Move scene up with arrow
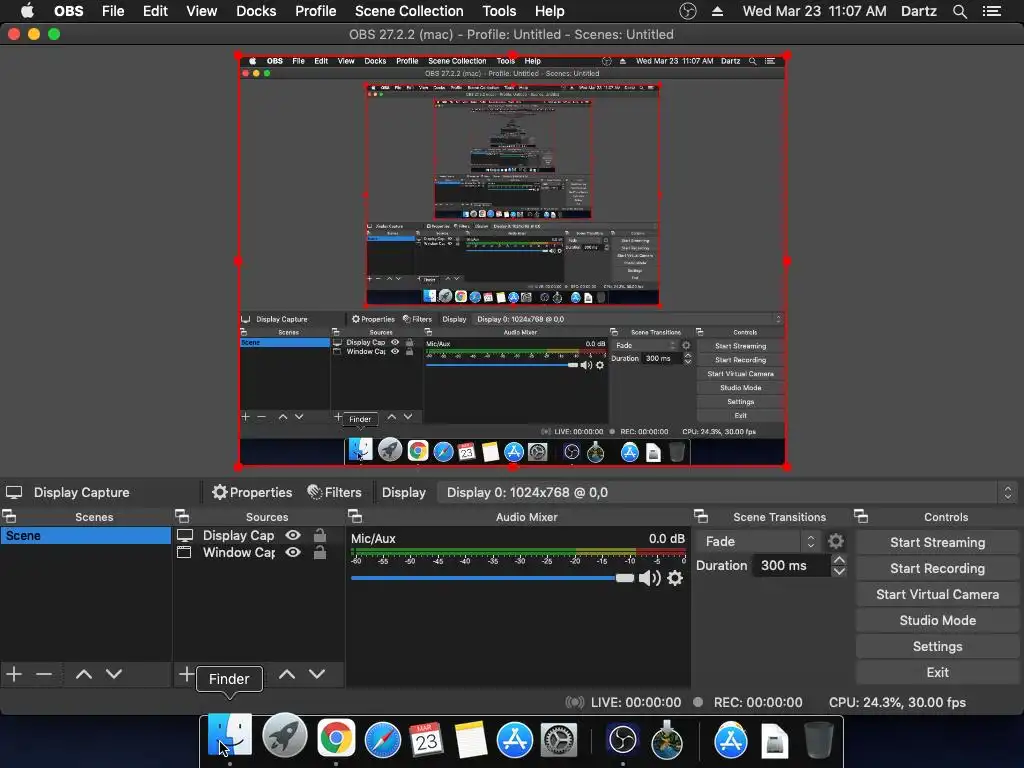Image resolution: width=1024 pixels, height=768 pixels. 84,674
